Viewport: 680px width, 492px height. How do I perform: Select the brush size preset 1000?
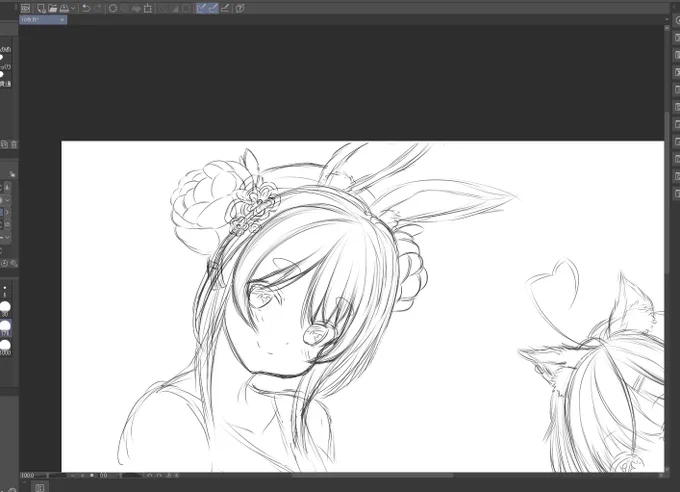click(x=5, y=347)
